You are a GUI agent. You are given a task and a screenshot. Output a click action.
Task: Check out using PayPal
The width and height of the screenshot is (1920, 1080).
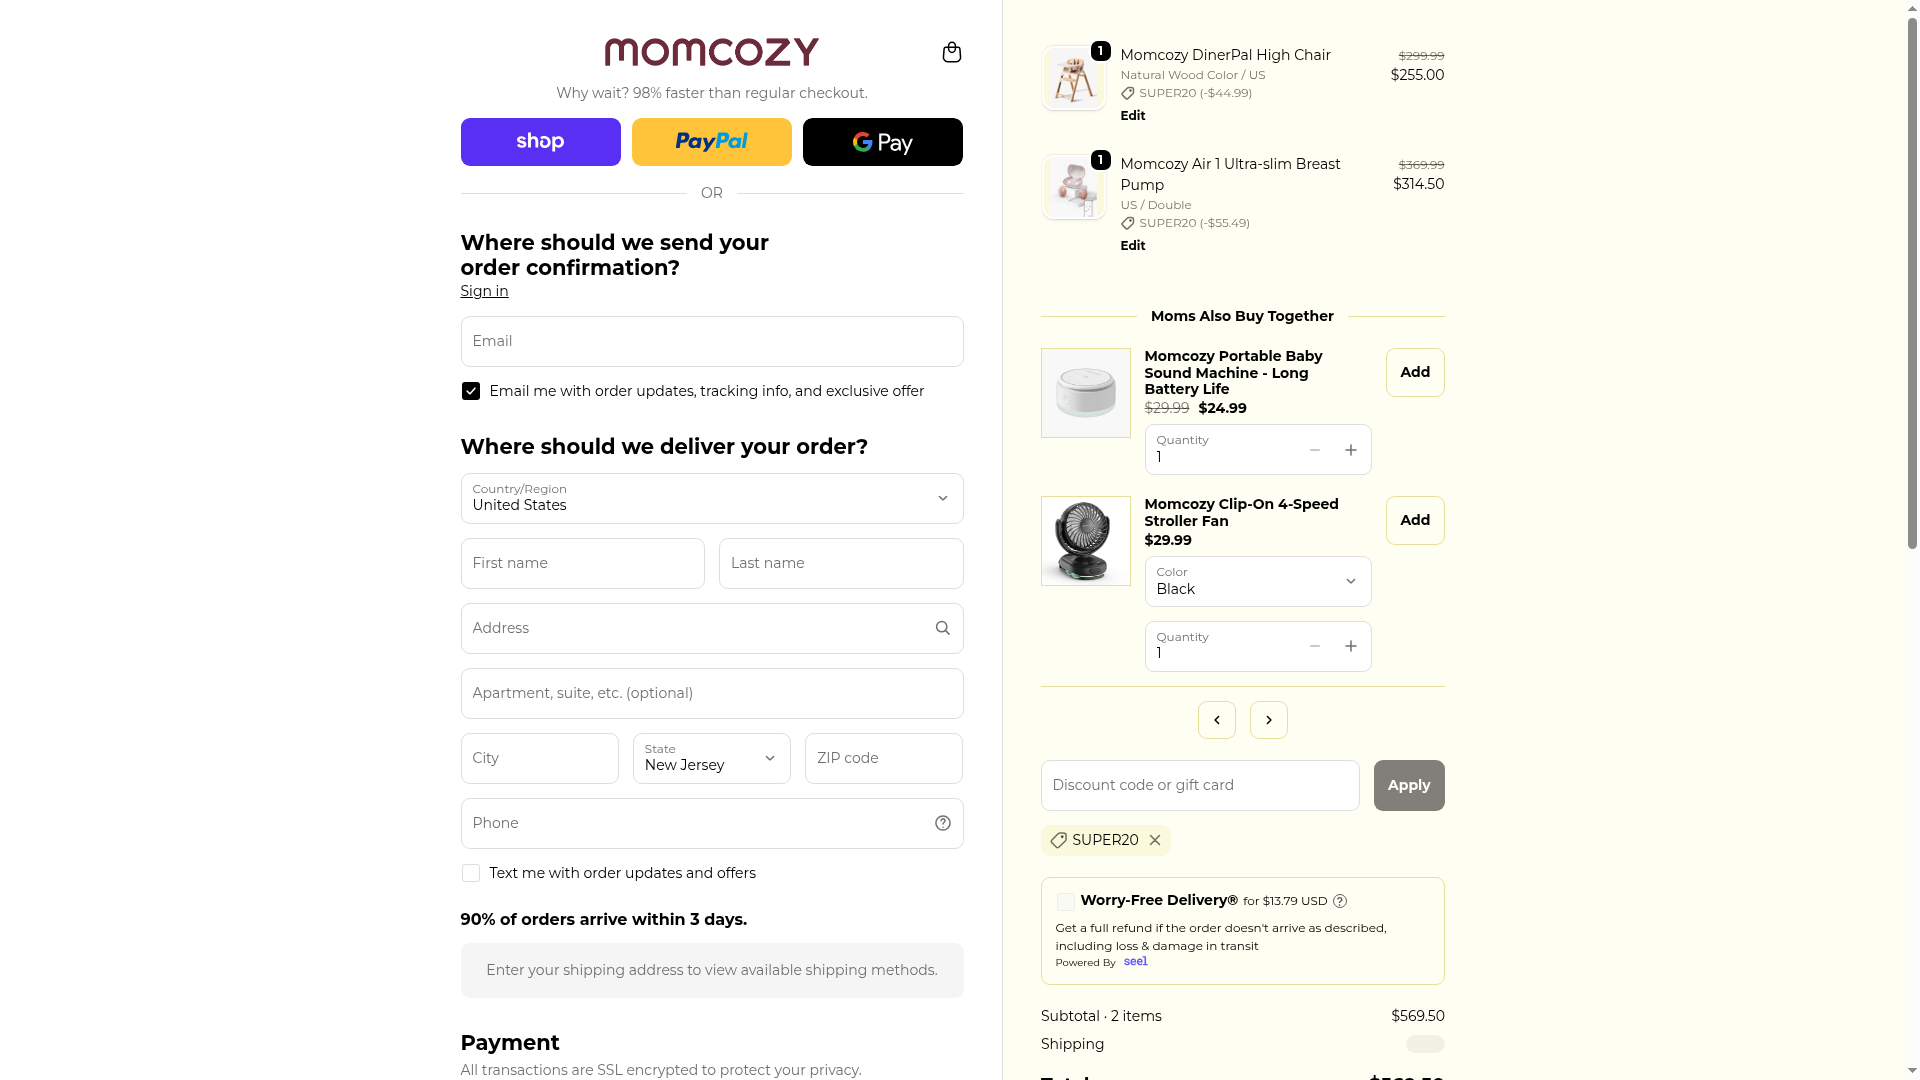711,142
